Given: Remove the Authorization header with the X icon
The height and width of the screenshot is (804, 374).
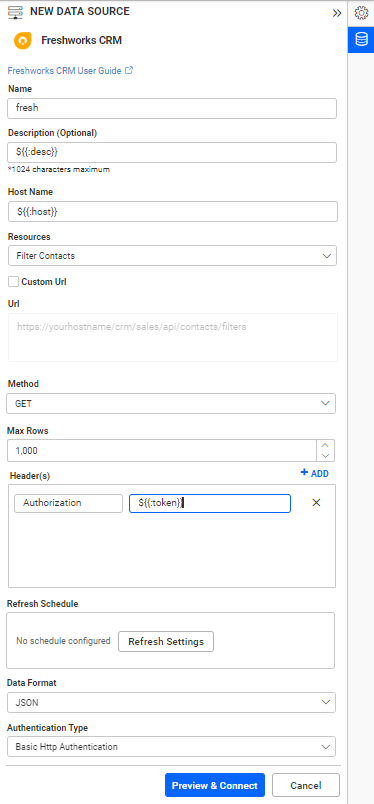Looking at the screenshot, I should click(x=317, y=503).
